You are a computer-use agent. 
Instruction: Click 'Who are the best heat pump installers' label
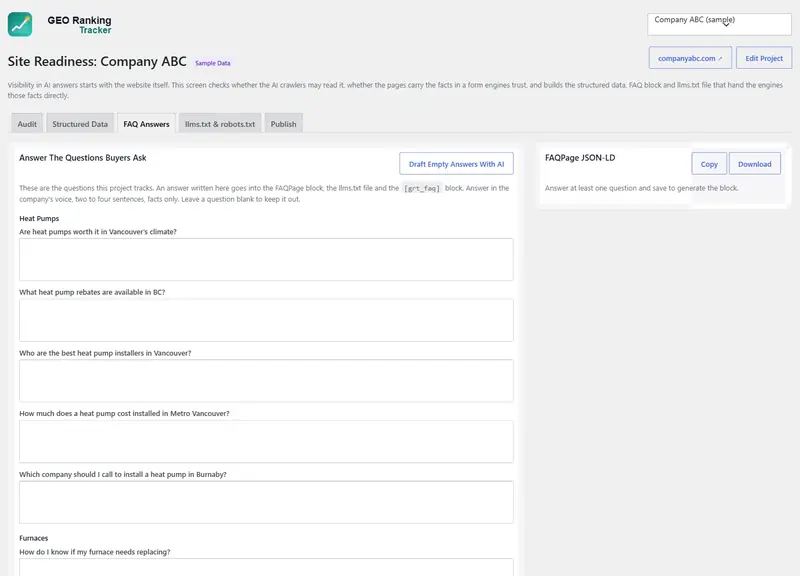coord(105,353)
